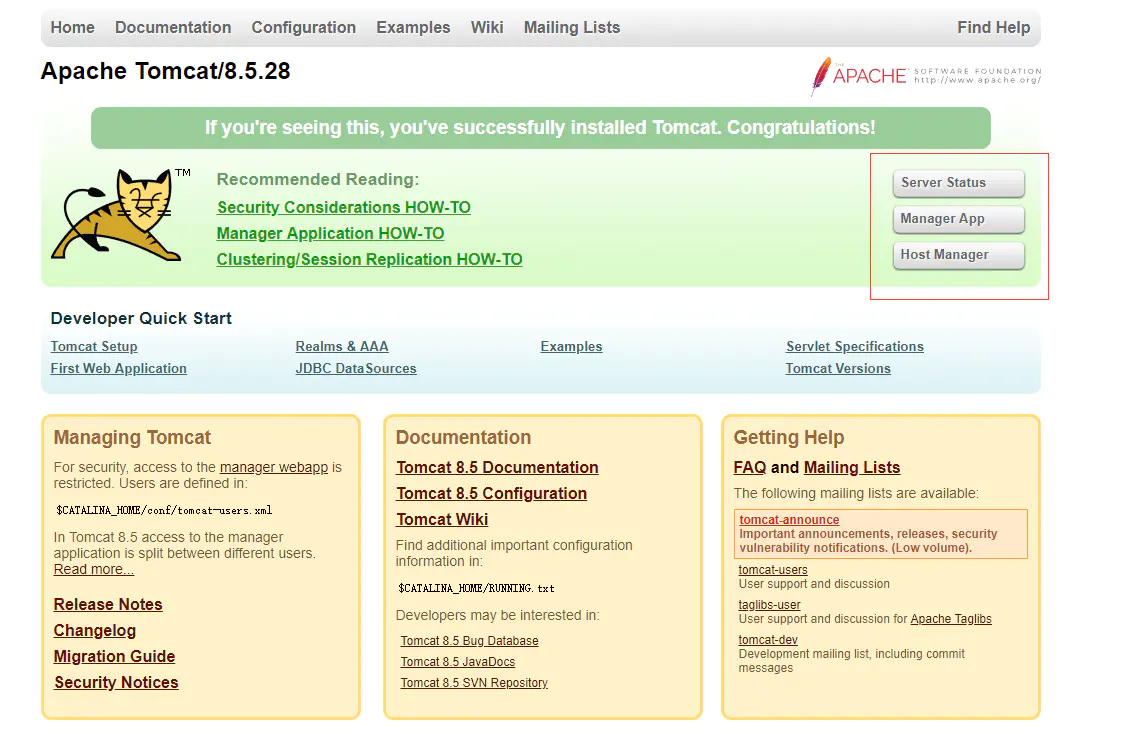
Task: Click the Server Status button
Action: 958,183
